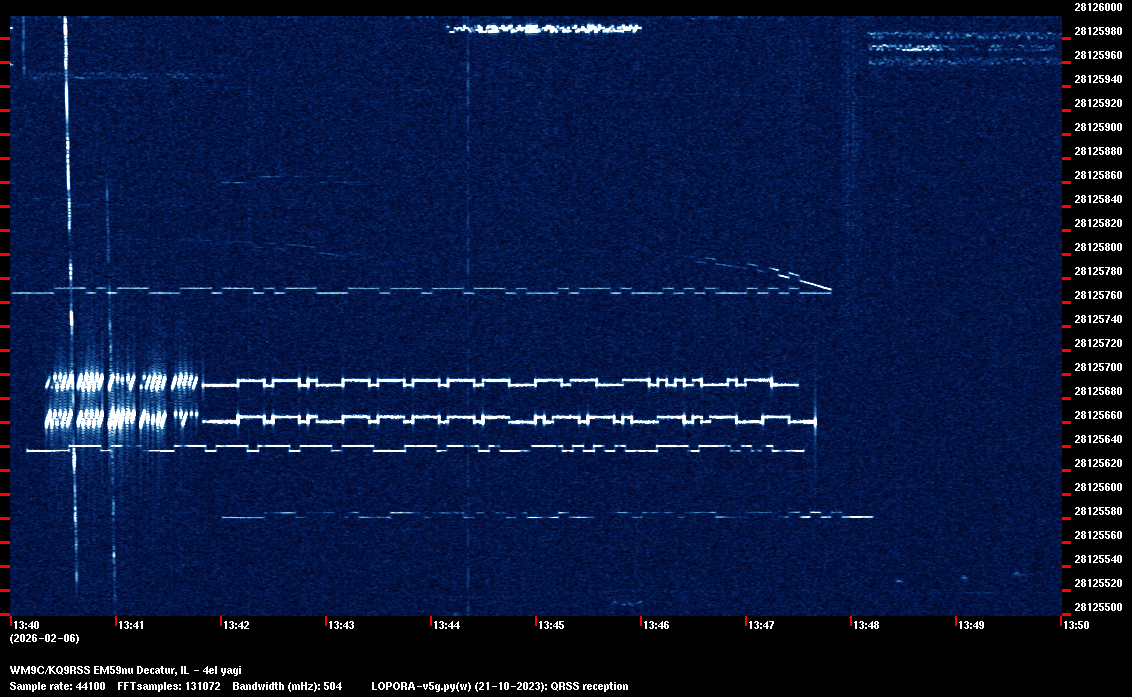Click the 13:42 time axis label
The width and height of the screenshot is (1132, 697).
coord(236,625)
